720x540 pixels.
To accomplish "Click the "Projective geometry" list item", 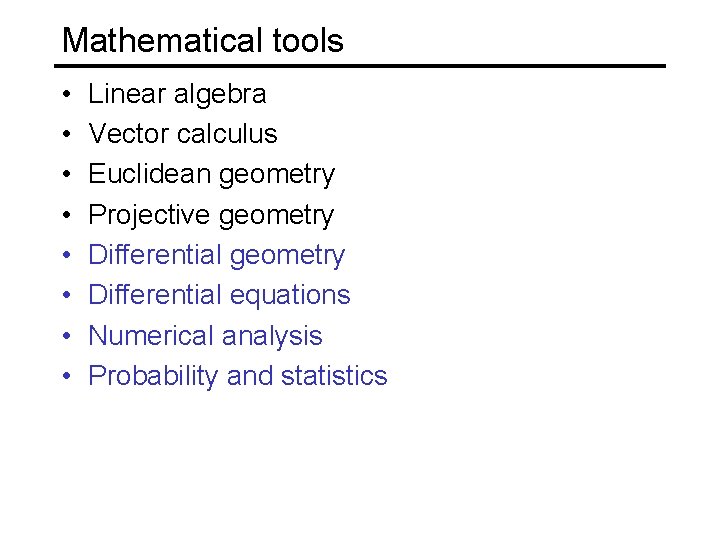I will 211,216.
